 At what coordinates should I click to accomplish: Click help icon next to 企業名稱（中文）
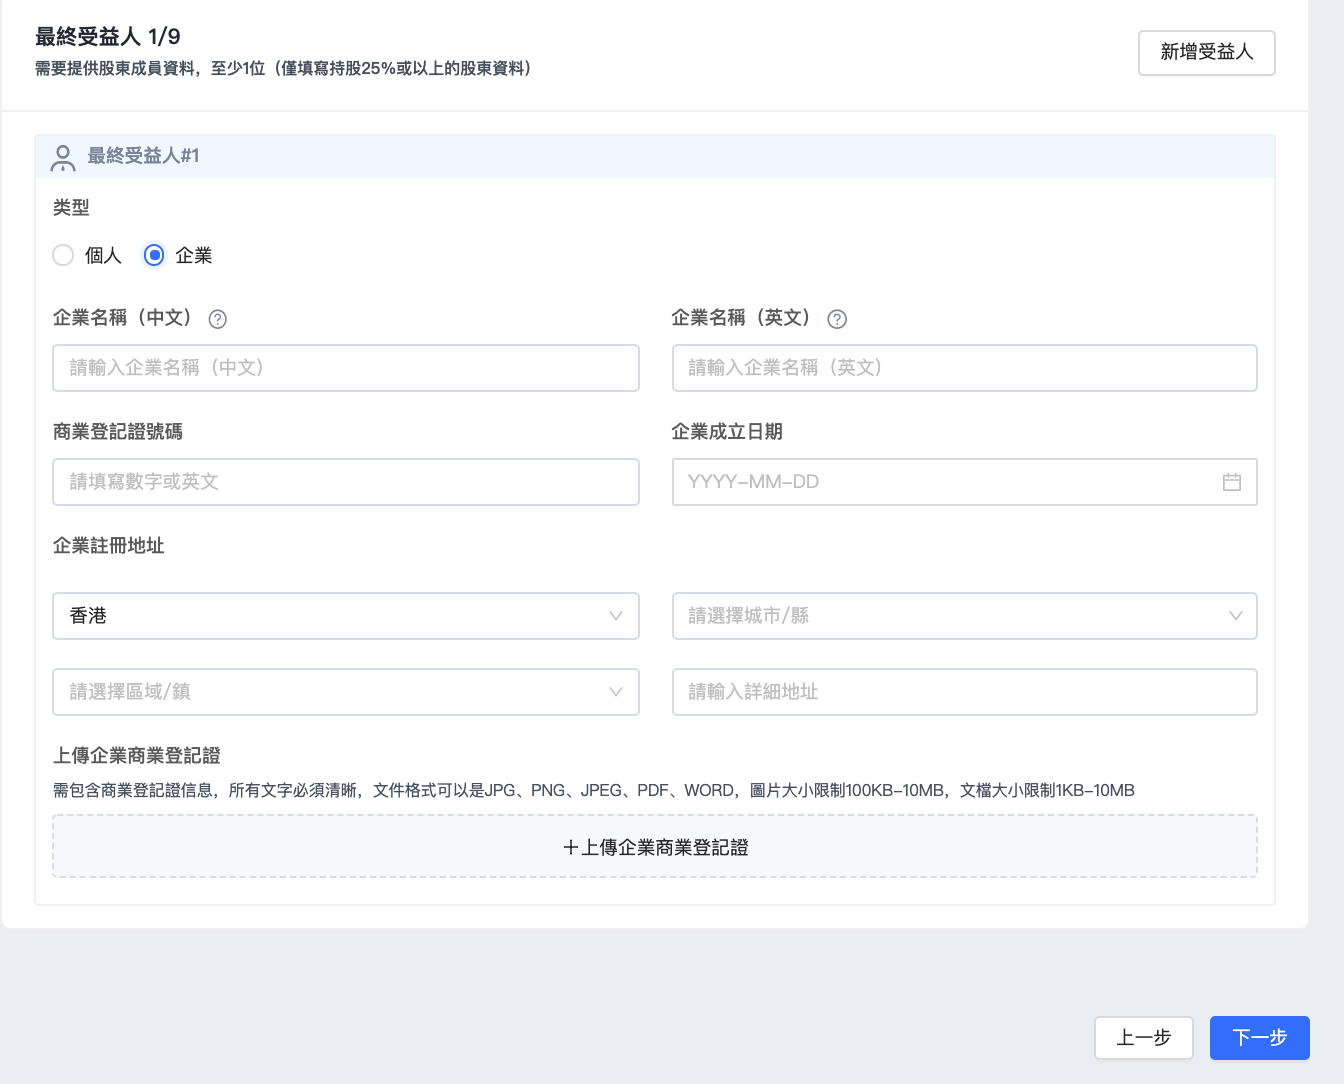217,319
